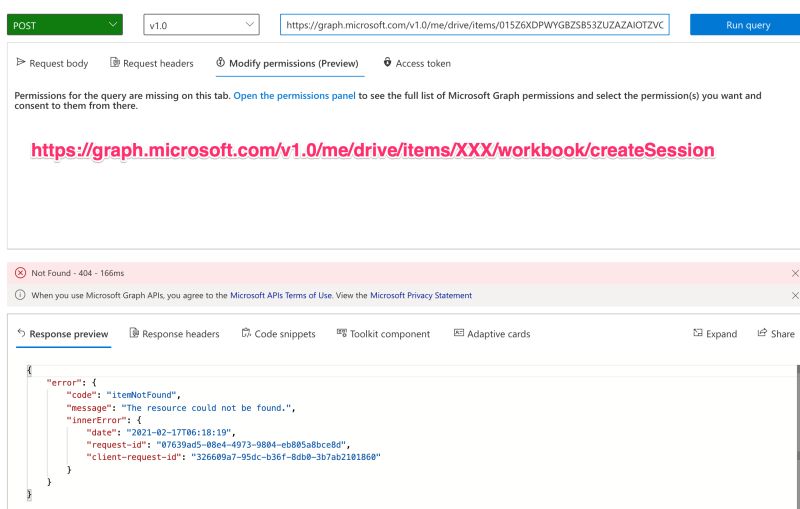Click the "itemNotFound" code value
Image resolution: width=800 pixels, height=509 pixels.
pos(141,395)
